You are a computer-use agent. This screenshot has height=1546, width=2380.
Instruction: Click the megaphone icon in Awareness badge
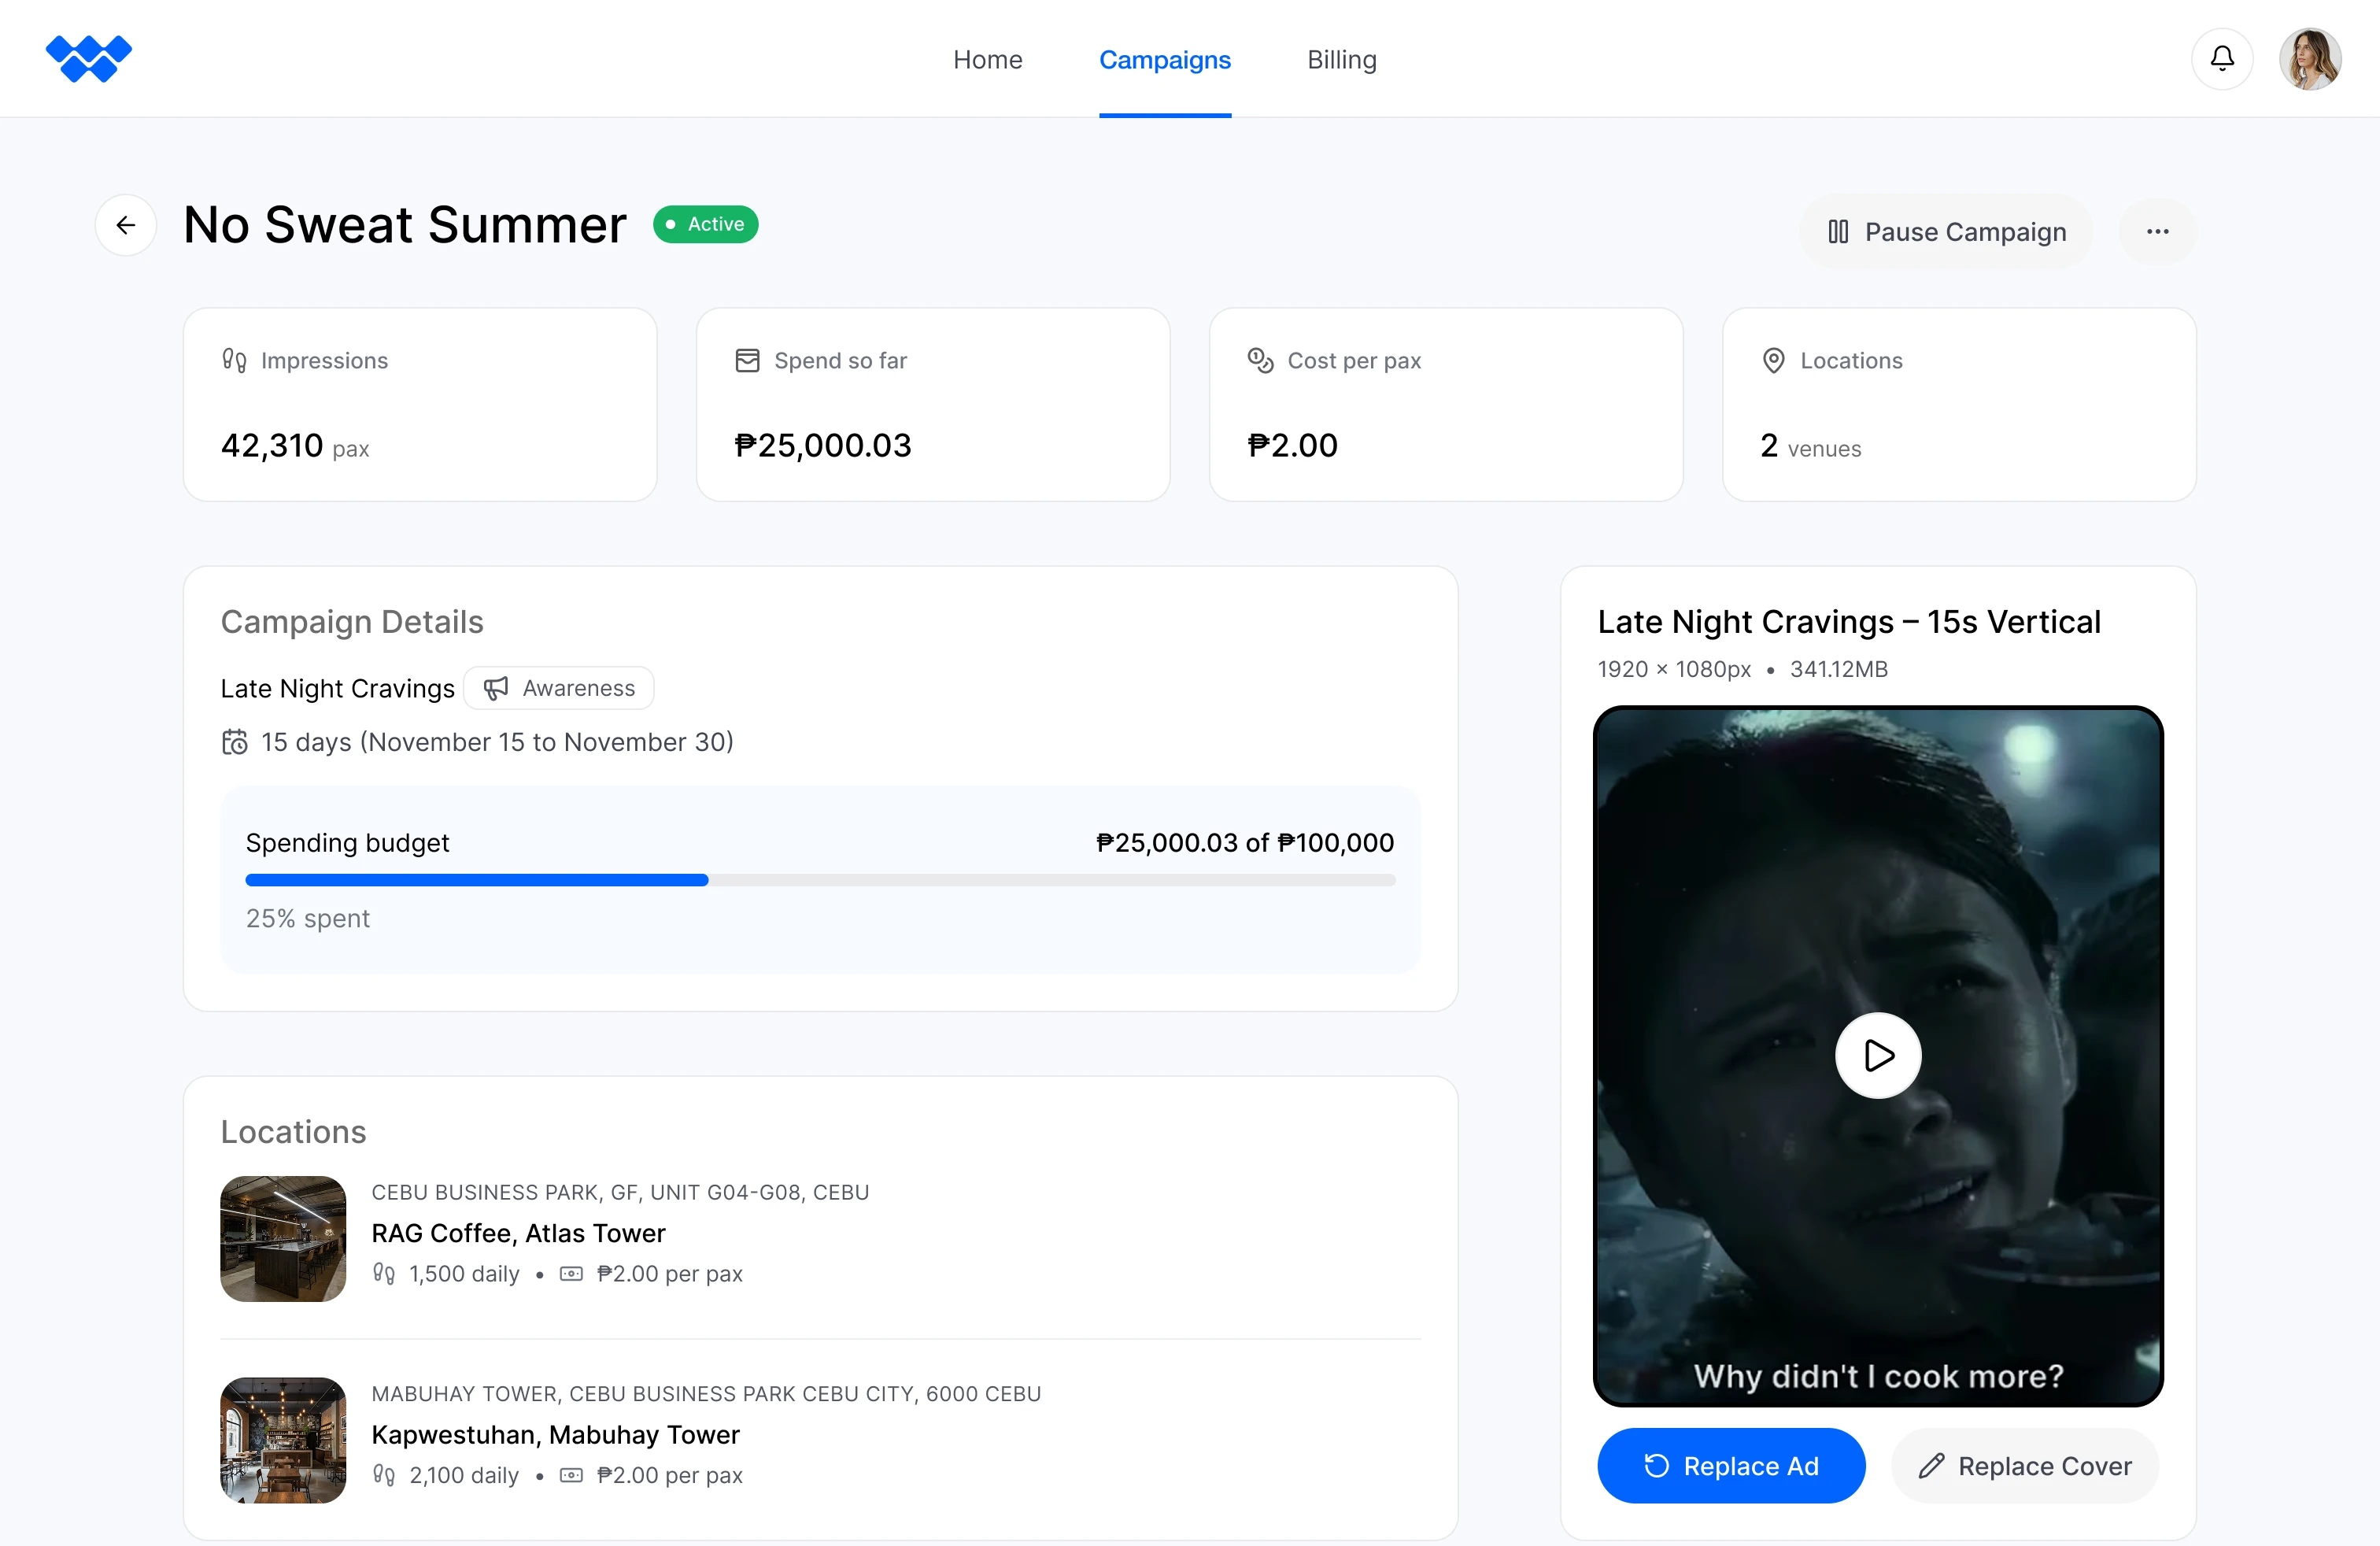pyautogui.click(x=497, y=688)
